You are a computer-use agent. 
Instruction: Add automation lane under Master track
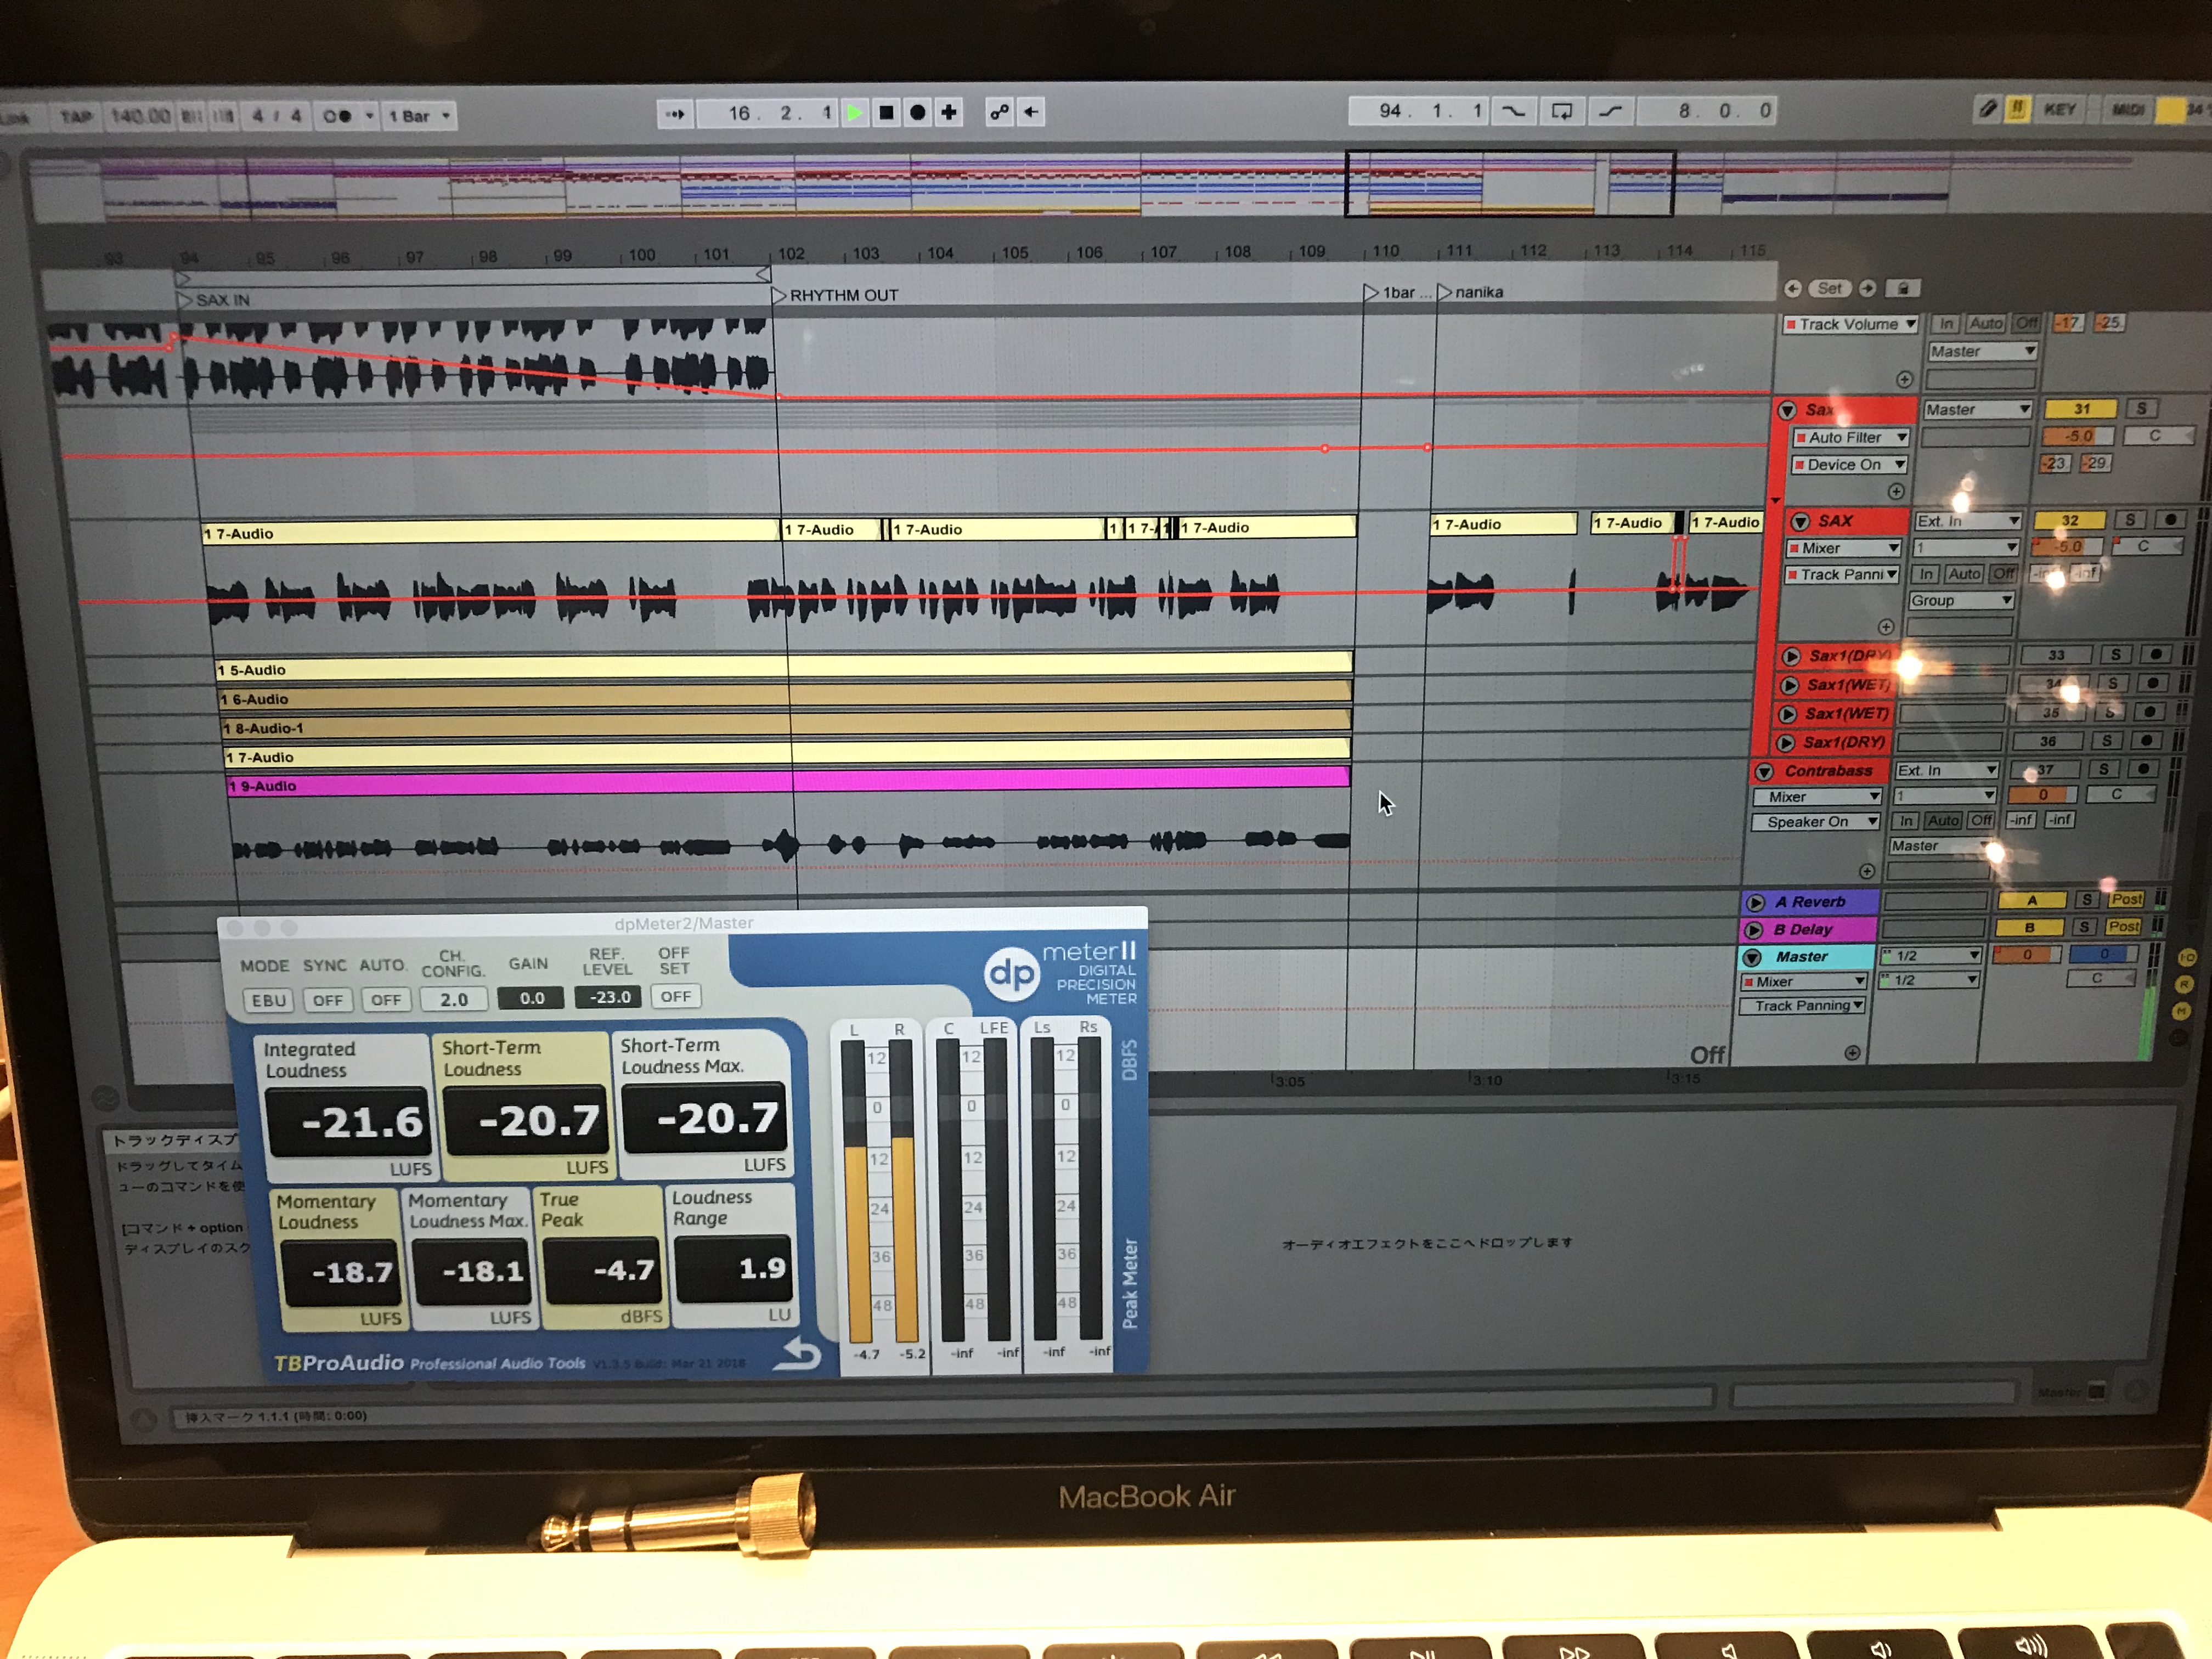1852,1053
